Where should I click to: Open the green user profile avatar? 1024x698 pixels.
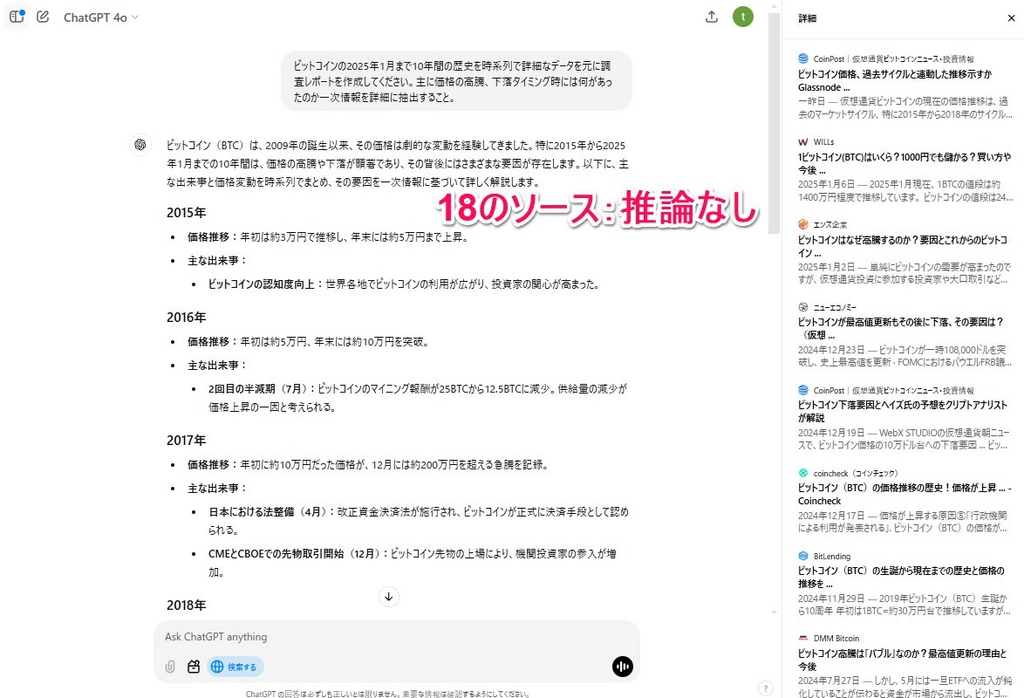pyautogui.click(x=743, y=17)
